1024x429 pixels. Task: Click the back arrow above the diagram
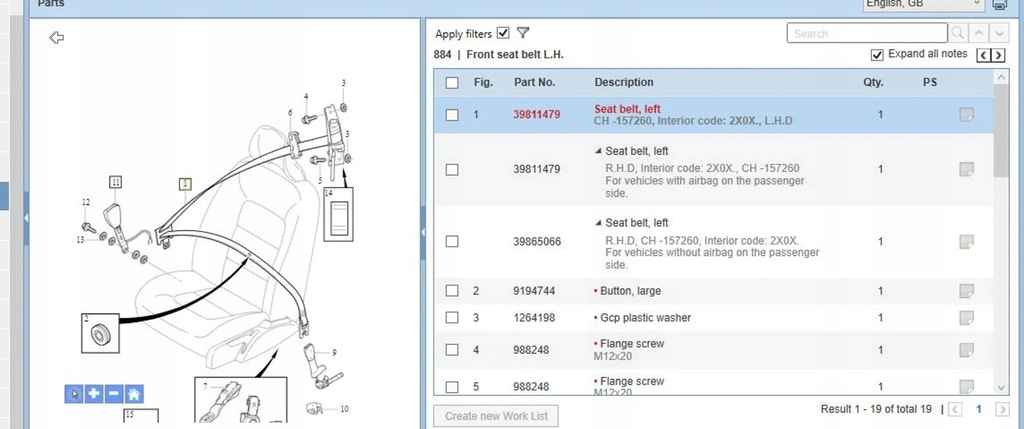tap(57, 37)
